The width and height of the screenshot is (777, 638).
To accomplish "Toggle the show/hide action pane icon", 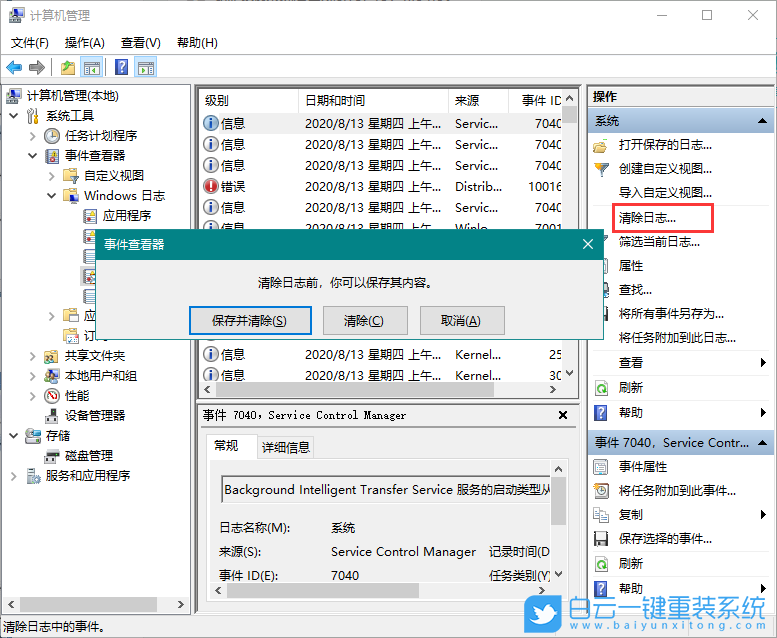I will [x=146, y=67].
